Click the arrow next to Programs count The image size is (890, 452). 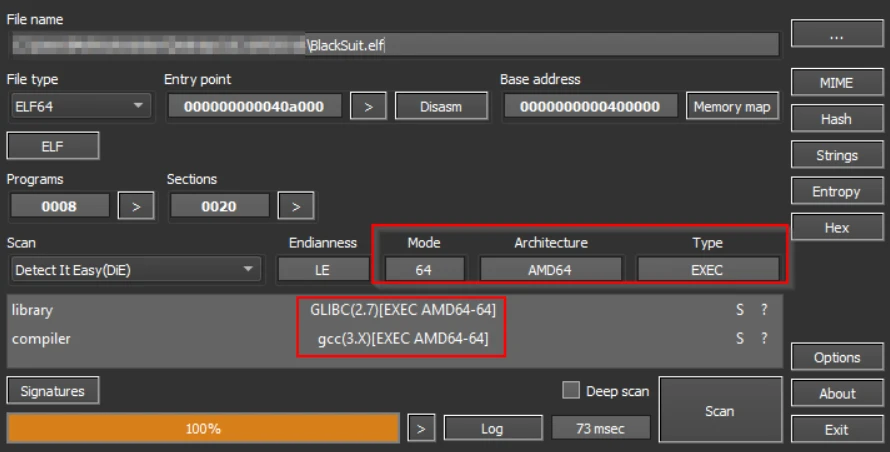[x=135, y=206]
